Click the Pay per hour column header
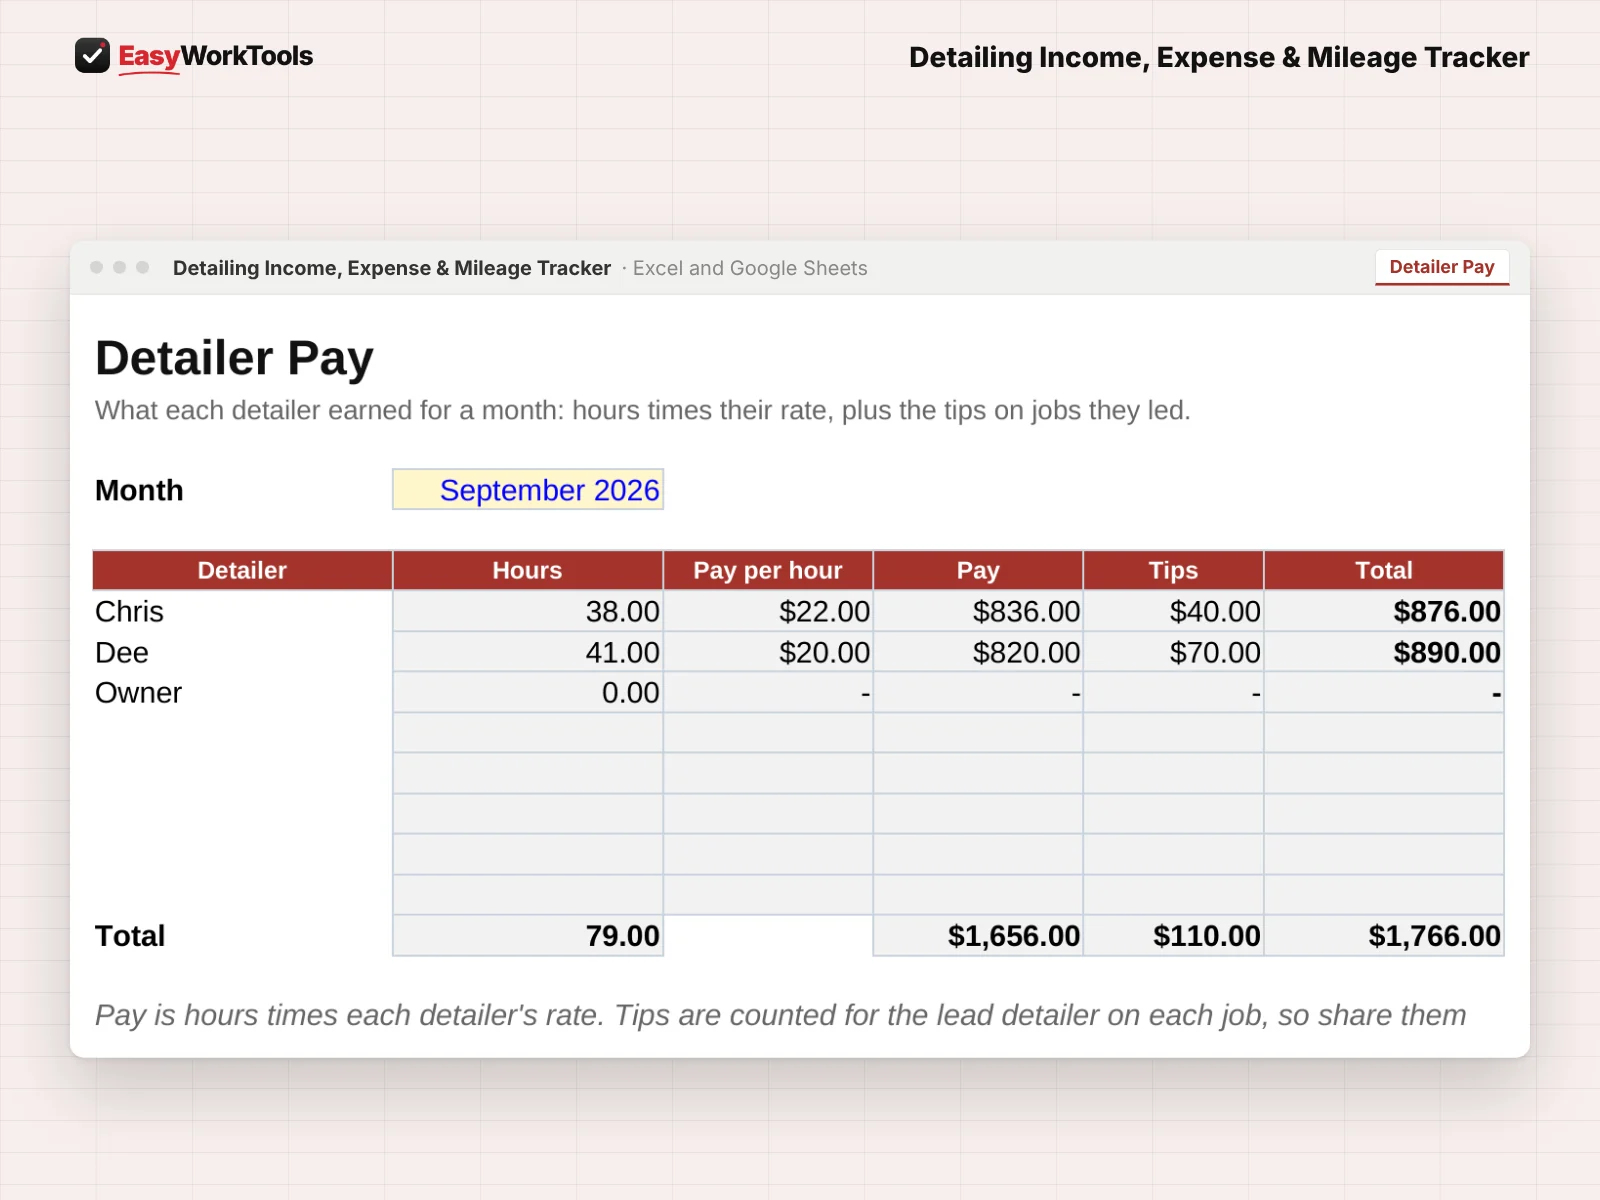Screen dimensions: 1600x1200 coord(768,570)
